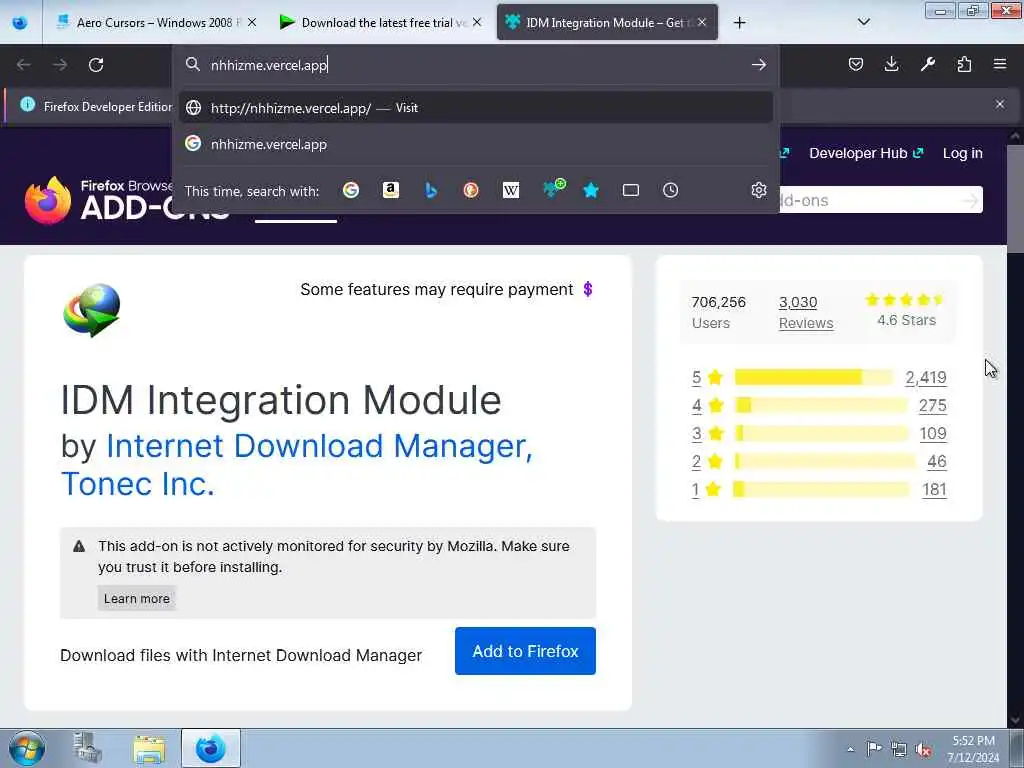Open the 3,030 Reviews link
1024x768 pixels.
(806, 312)
